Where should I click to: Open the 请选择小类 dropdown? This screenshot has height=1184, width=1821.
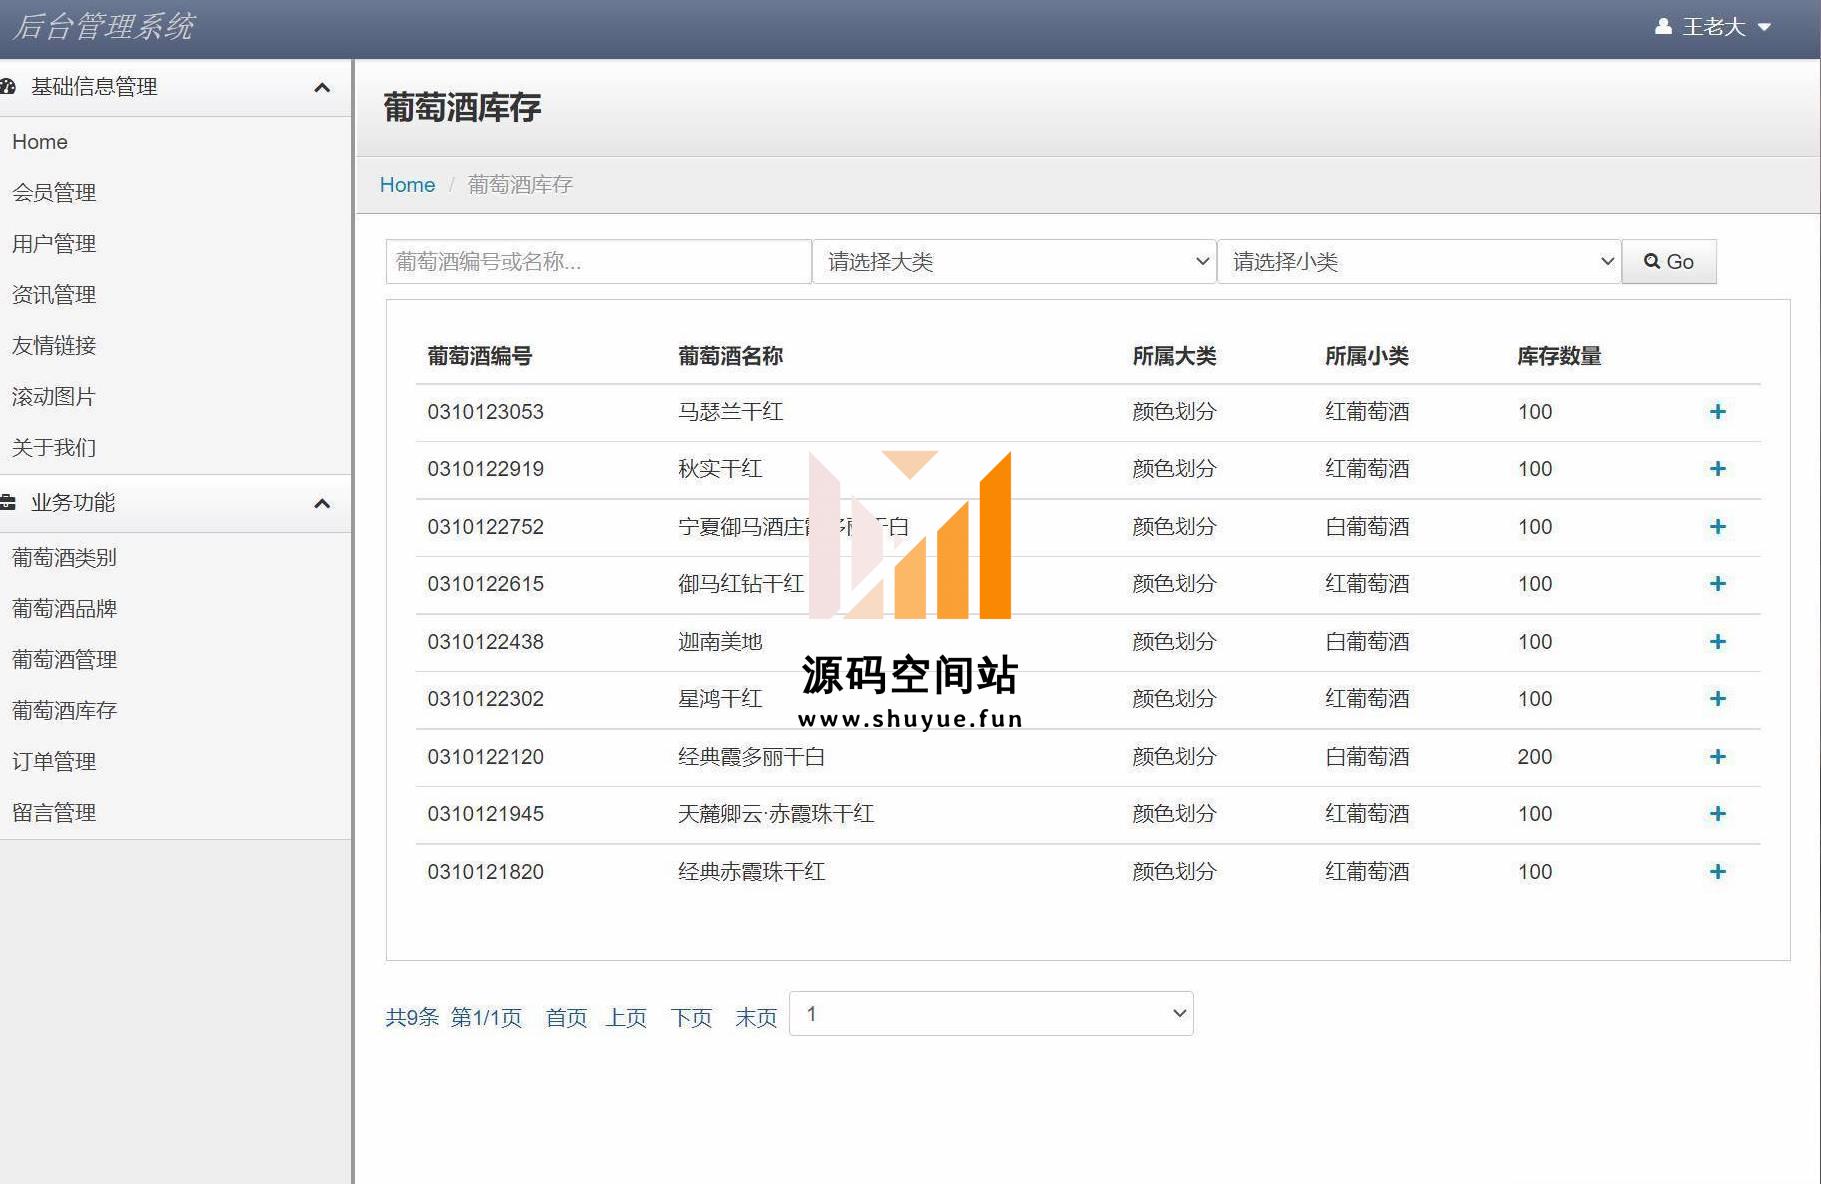pyautogui.click(x=1418, y=262)
